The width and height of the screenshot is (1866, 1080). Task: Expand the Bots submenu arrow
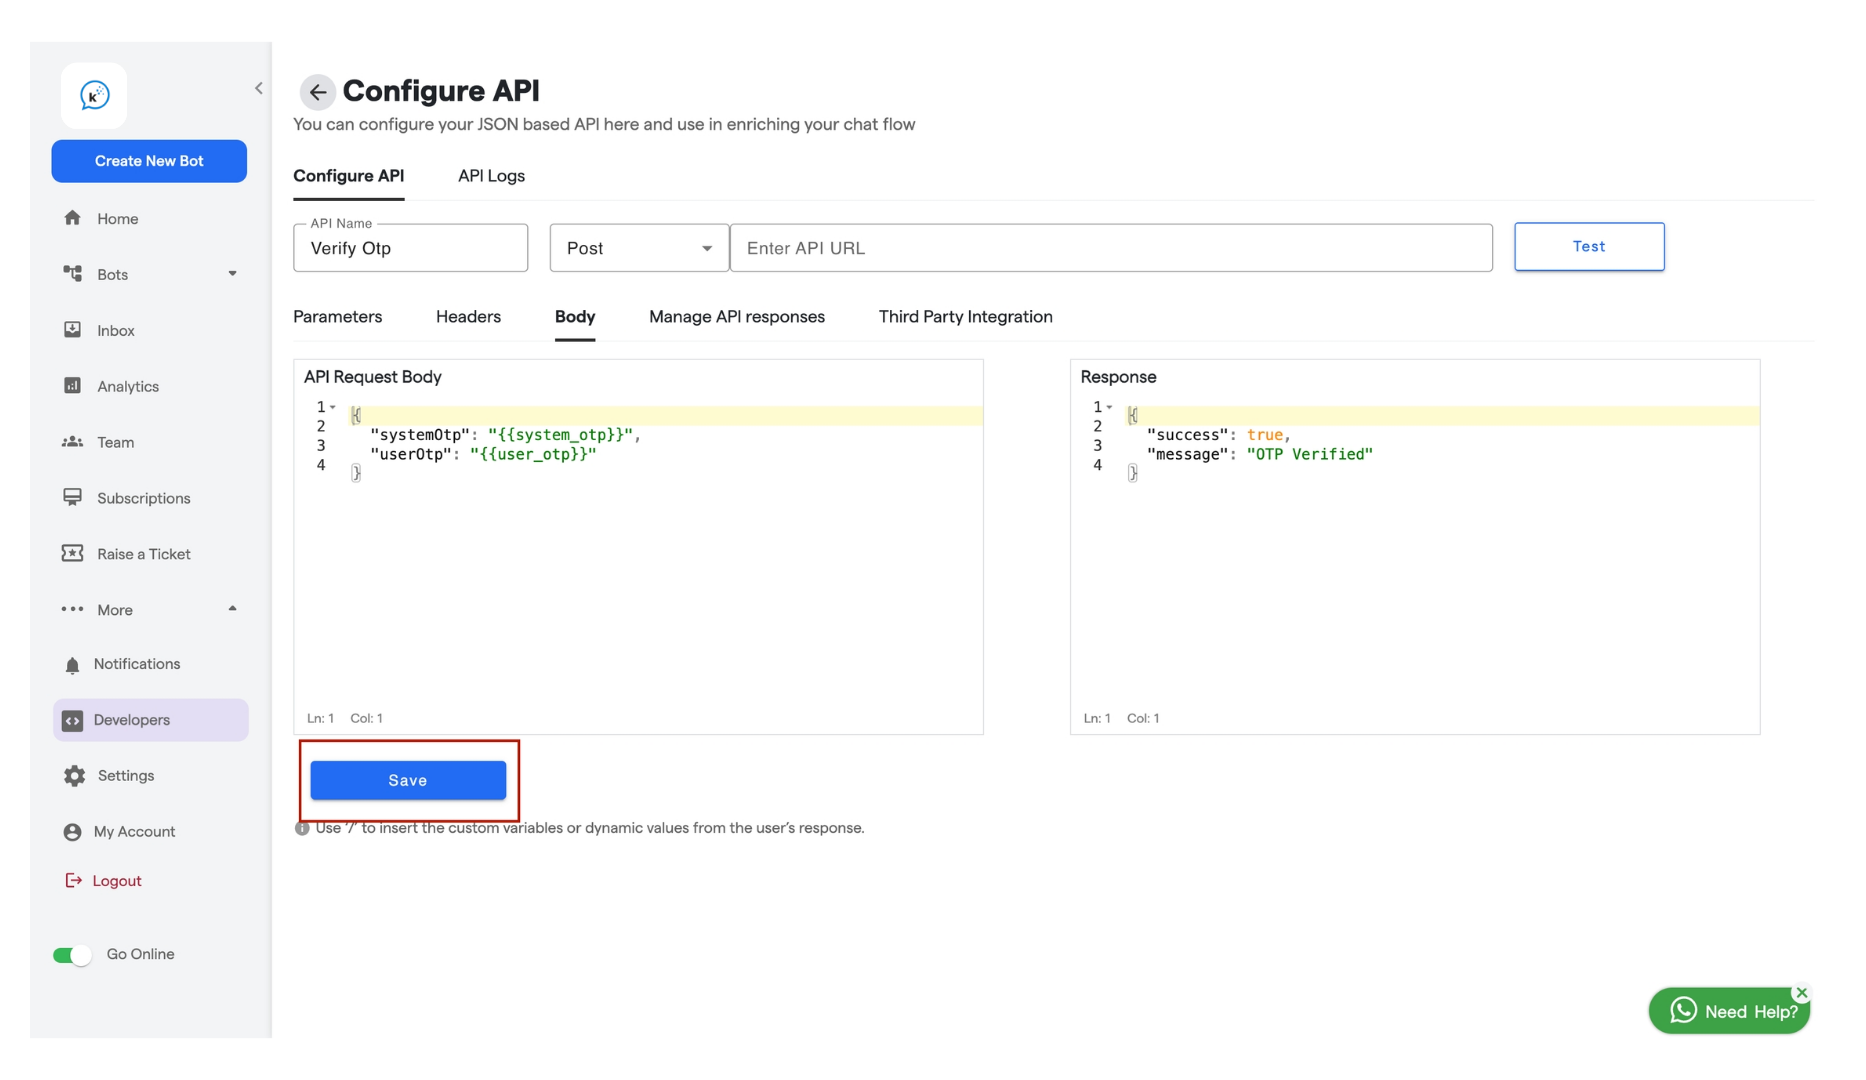click(x=232, y=274)
